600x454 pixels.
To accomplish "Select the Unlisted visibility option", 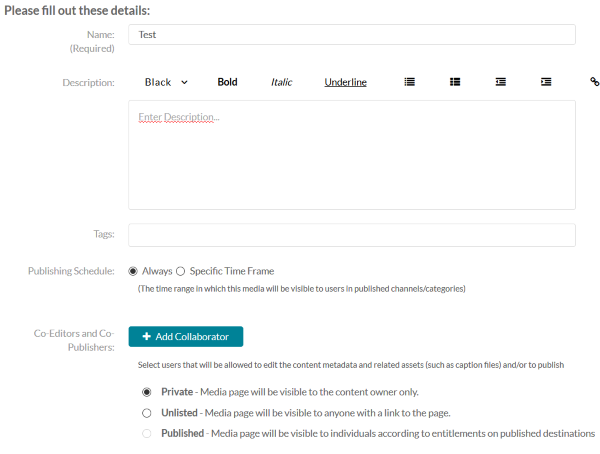I will 147,413.
